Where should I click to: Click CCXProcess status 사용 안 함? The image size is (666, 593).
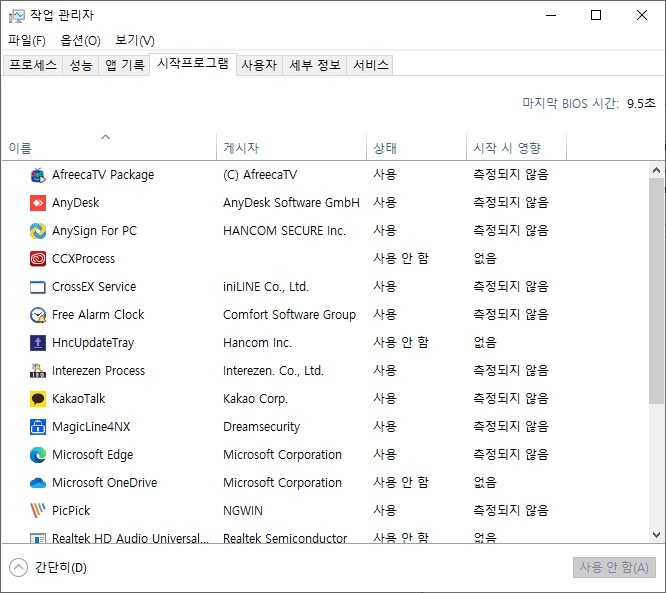click(x=401, y=259)
